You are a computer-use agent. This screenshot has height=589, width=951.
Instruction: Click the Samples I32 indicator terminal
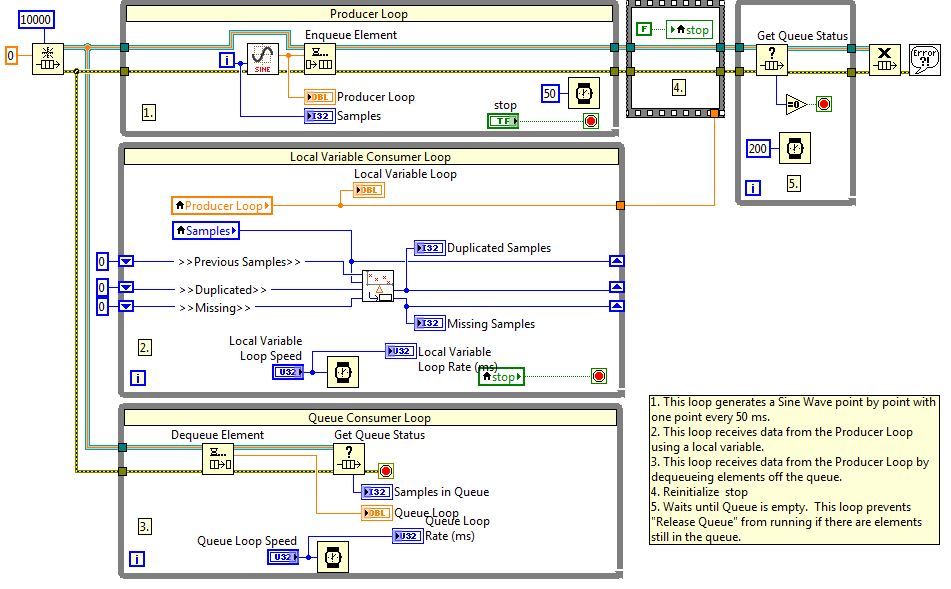(x=320, y=115)
